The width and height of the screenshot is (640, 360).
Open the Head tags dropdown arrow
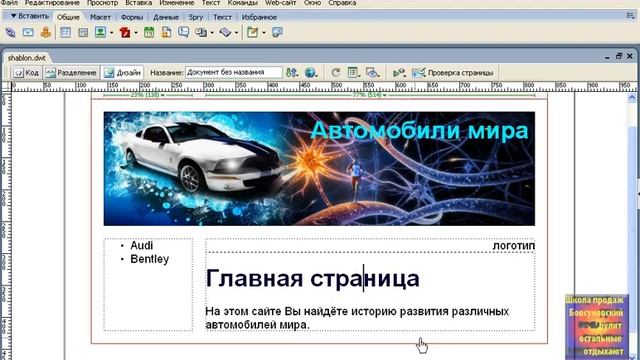212,33
